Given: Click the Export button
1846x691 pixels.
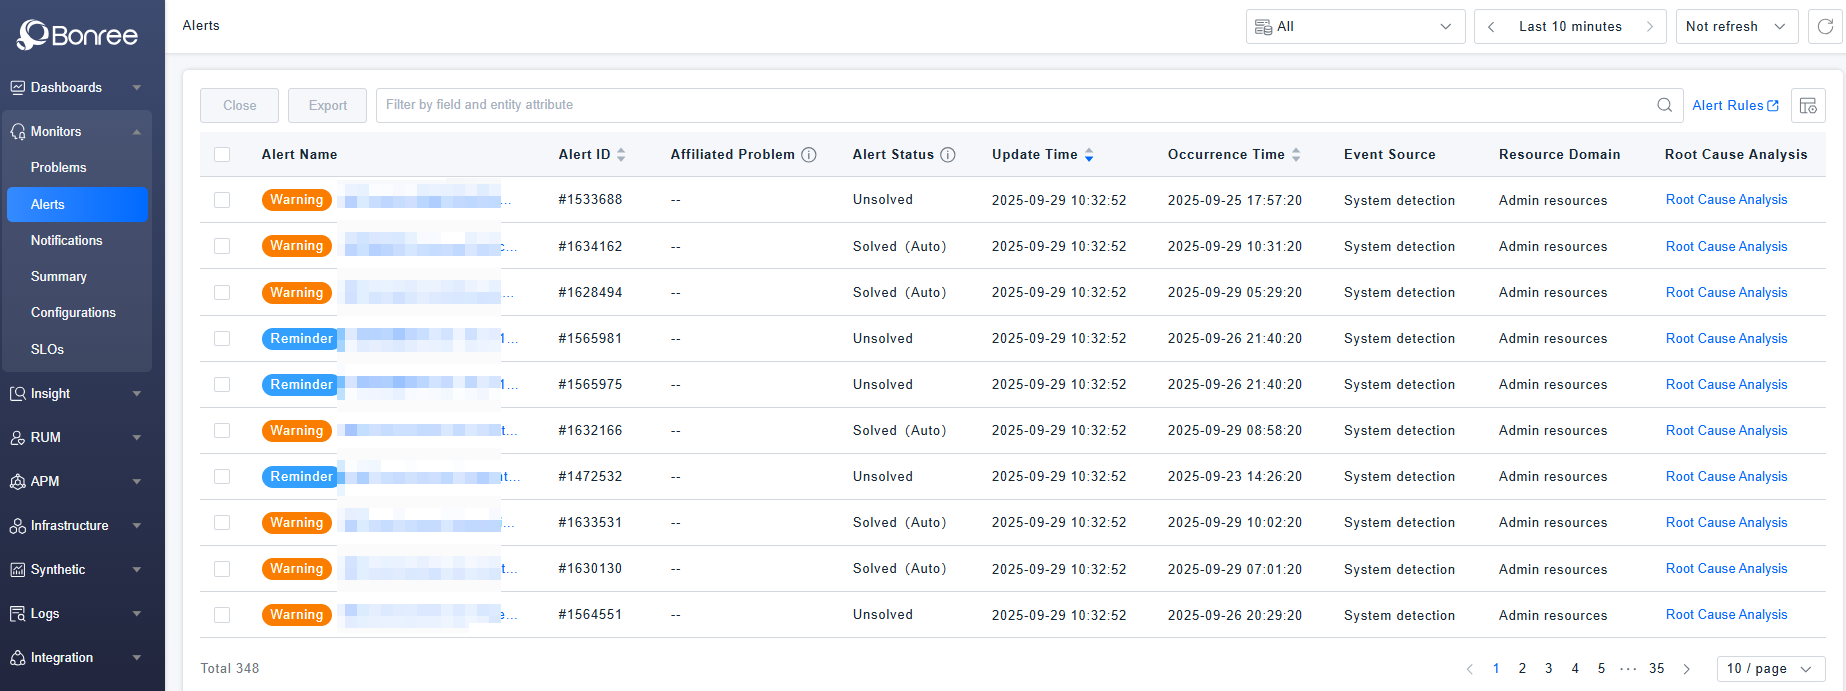Looking at the screenshot, I should click(x=327, y=105).
